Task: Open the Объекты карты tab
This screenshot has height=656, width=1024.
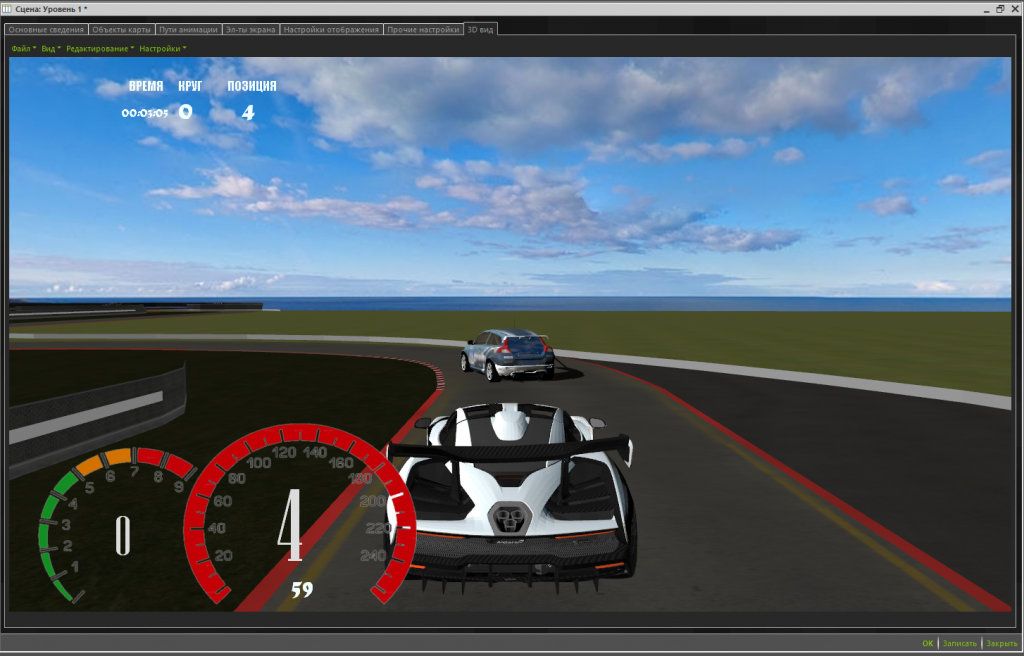Action: [122, 29]
